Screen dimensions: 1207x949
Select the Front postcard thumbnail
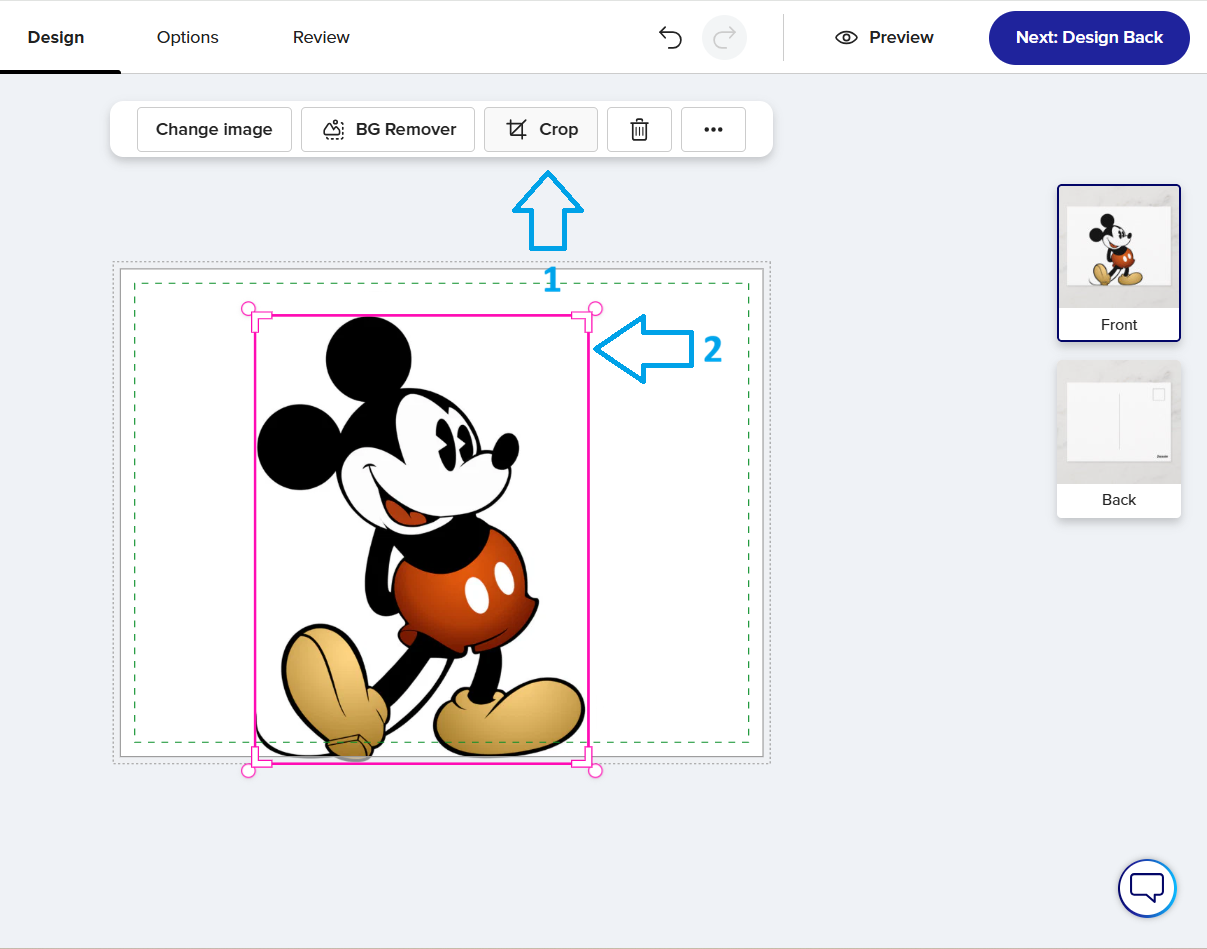click(x=1118, y=263)
